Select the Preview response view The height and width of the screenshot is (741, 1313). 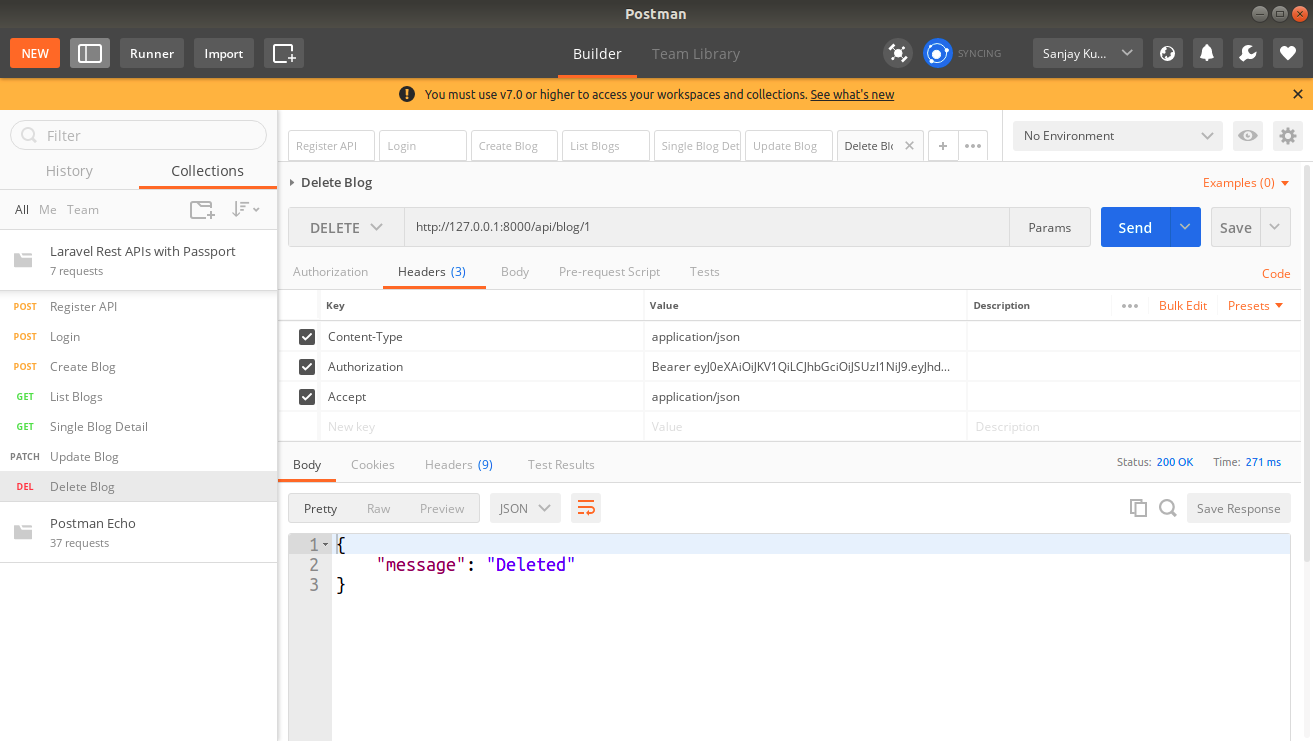[x=442, y=508]
